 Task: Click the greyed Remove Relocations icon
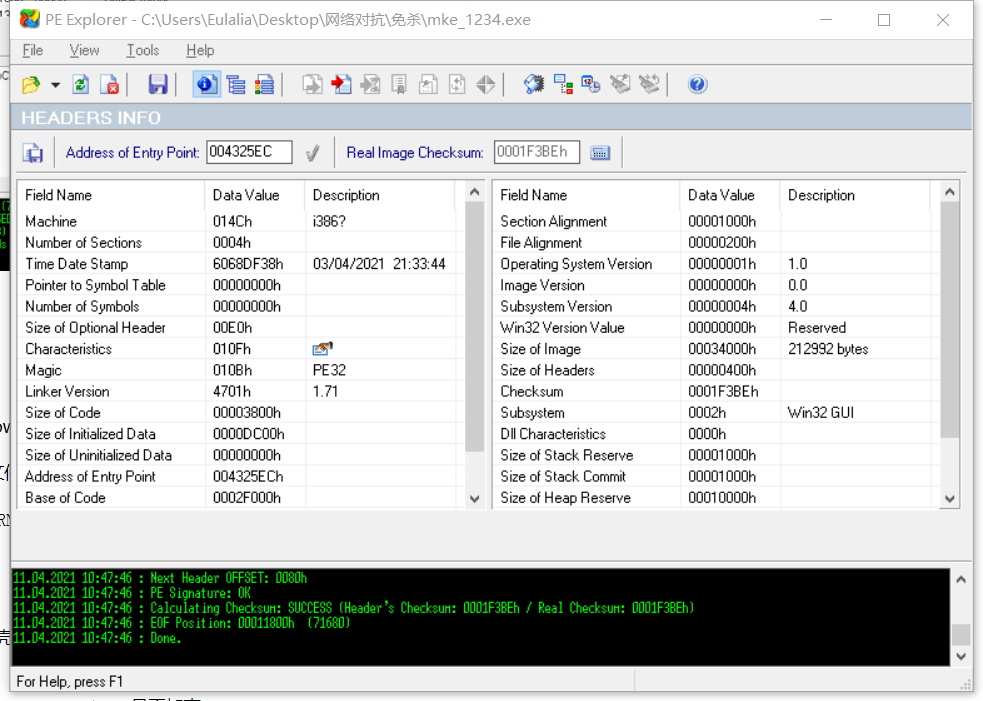pos(649,85)
